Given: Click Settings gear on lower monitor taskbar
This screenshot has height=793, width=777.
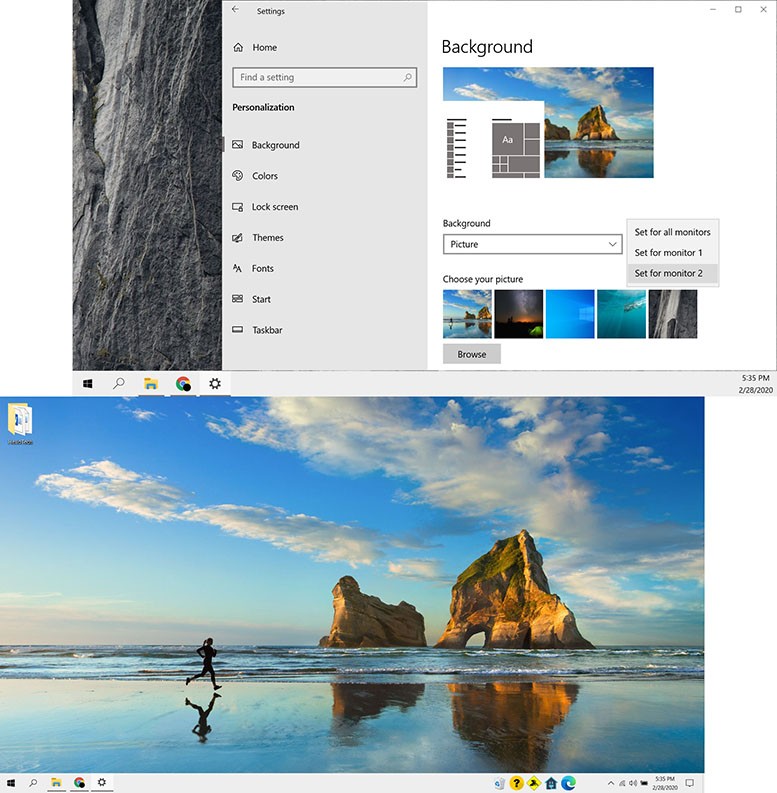Looking at the screenshot, I should pos(102,782).
